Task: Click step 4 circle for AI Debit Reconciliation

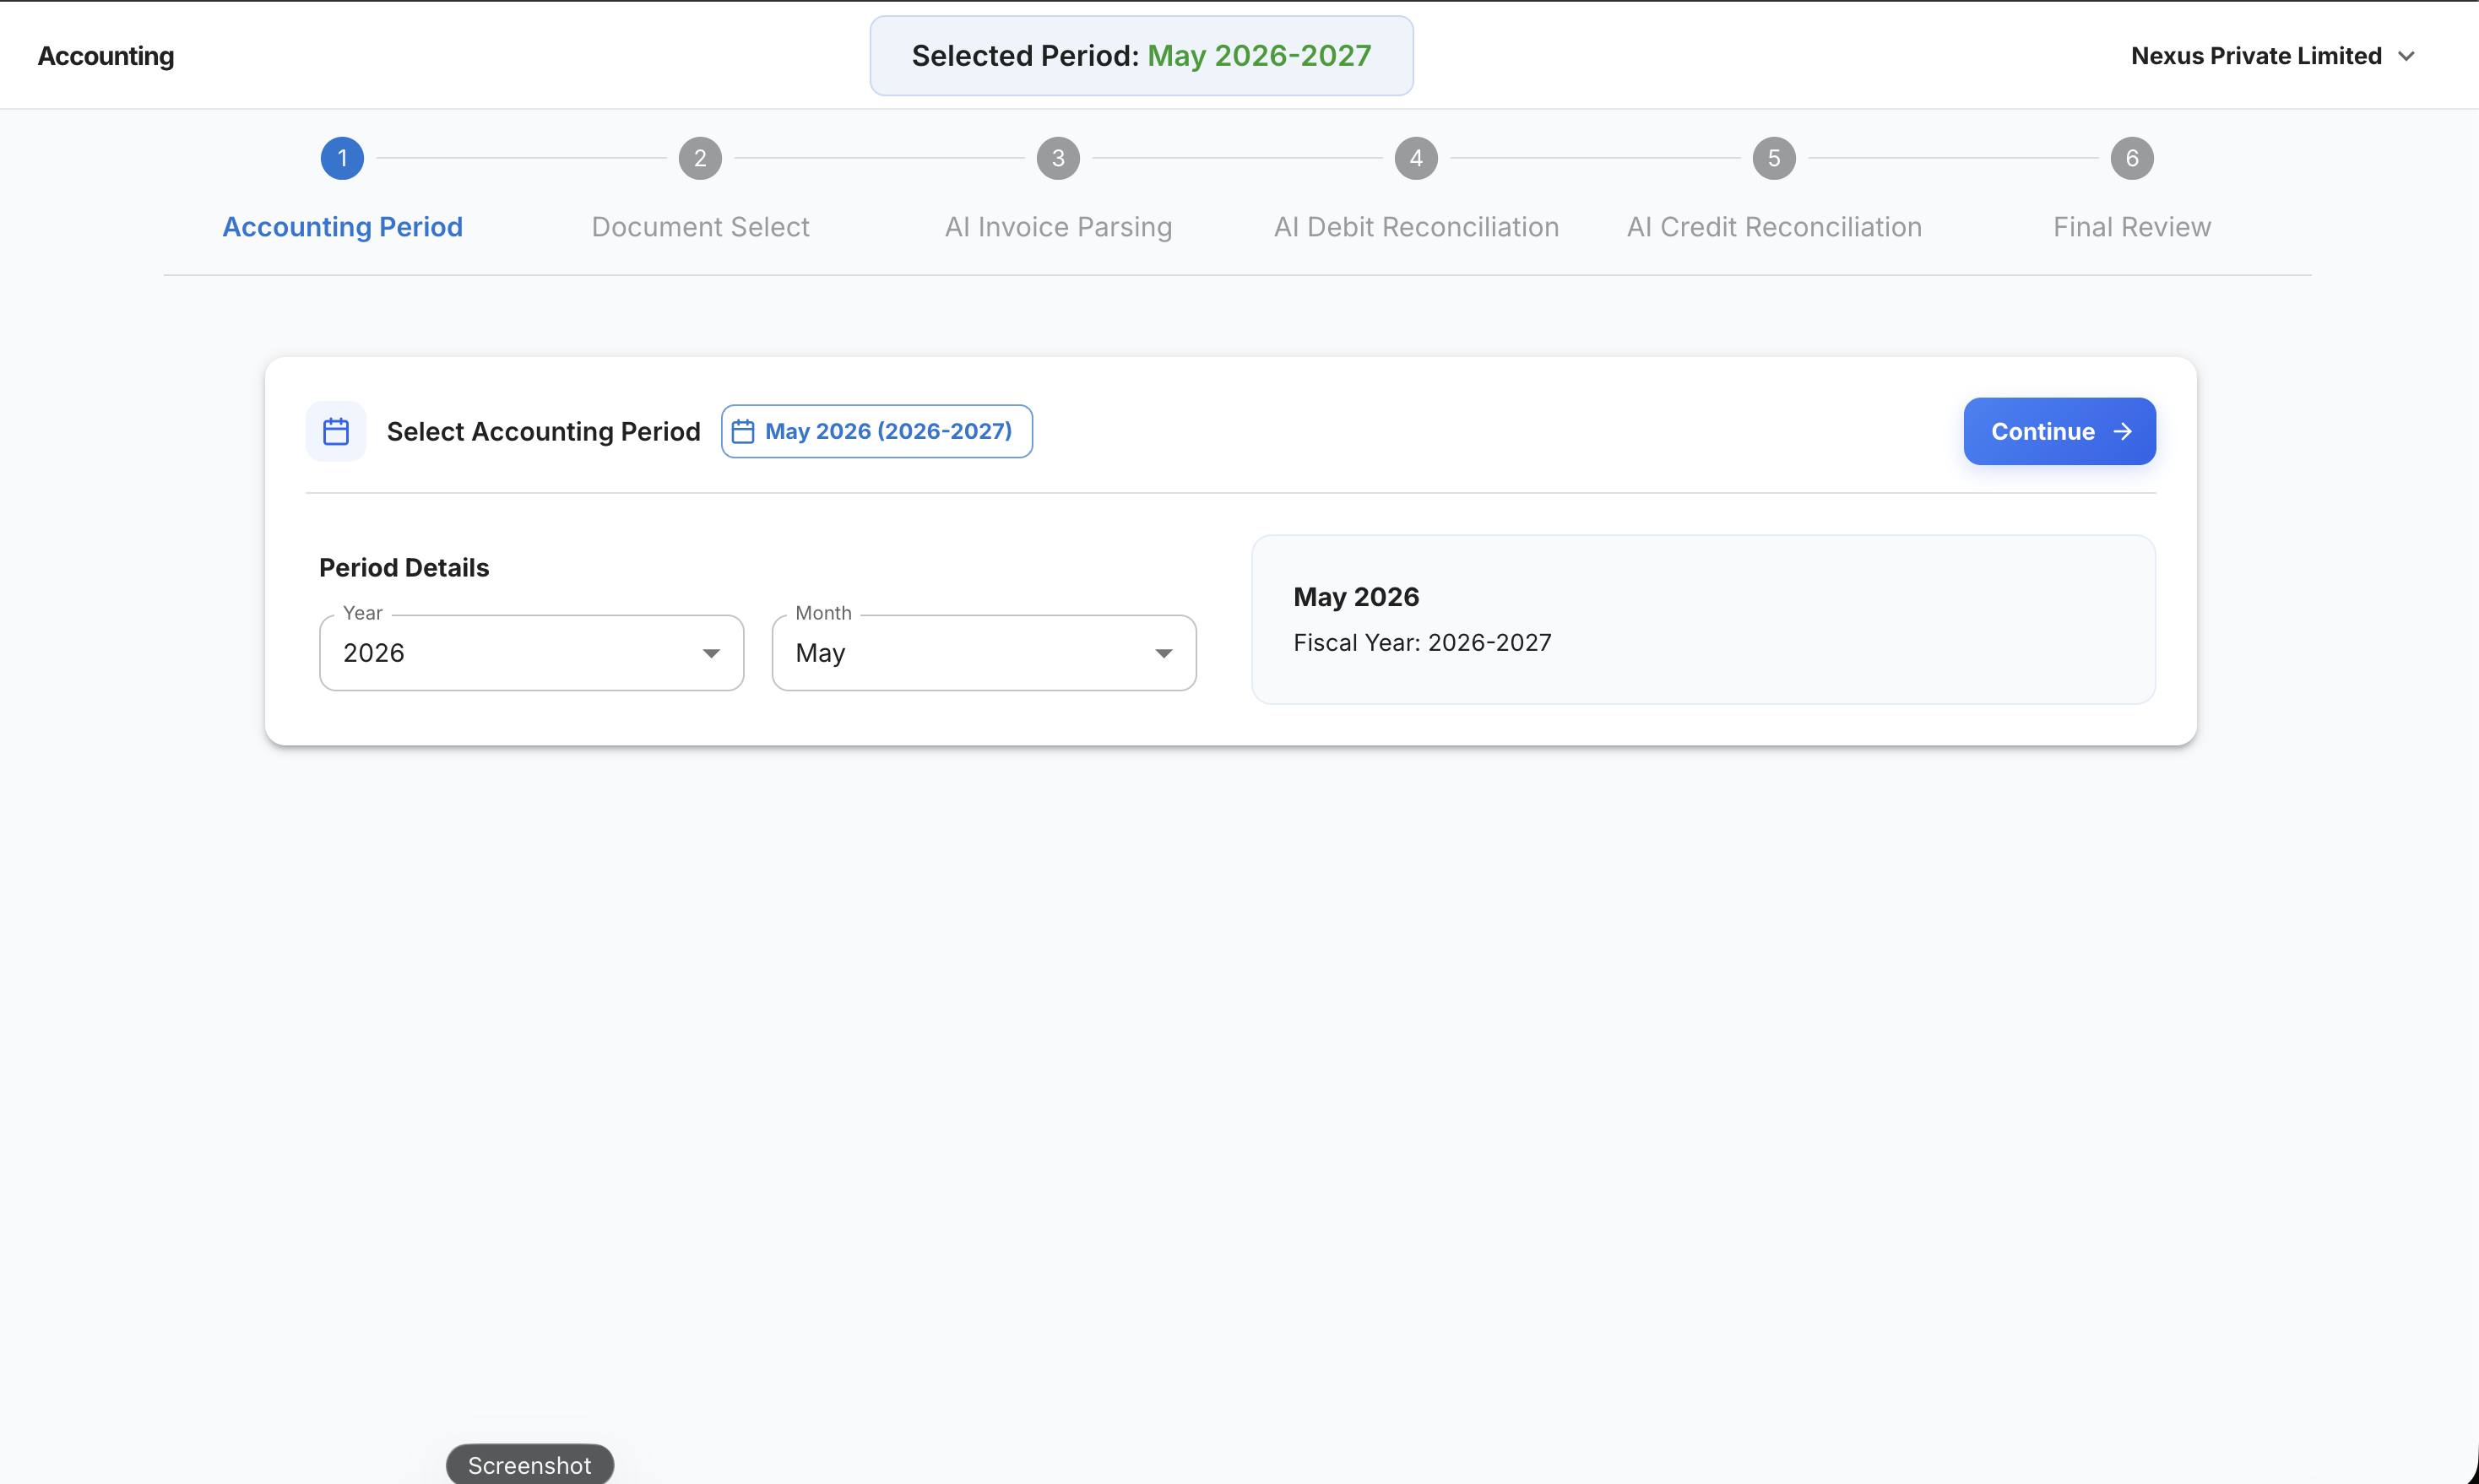Action: click(x=1416, y=158)
